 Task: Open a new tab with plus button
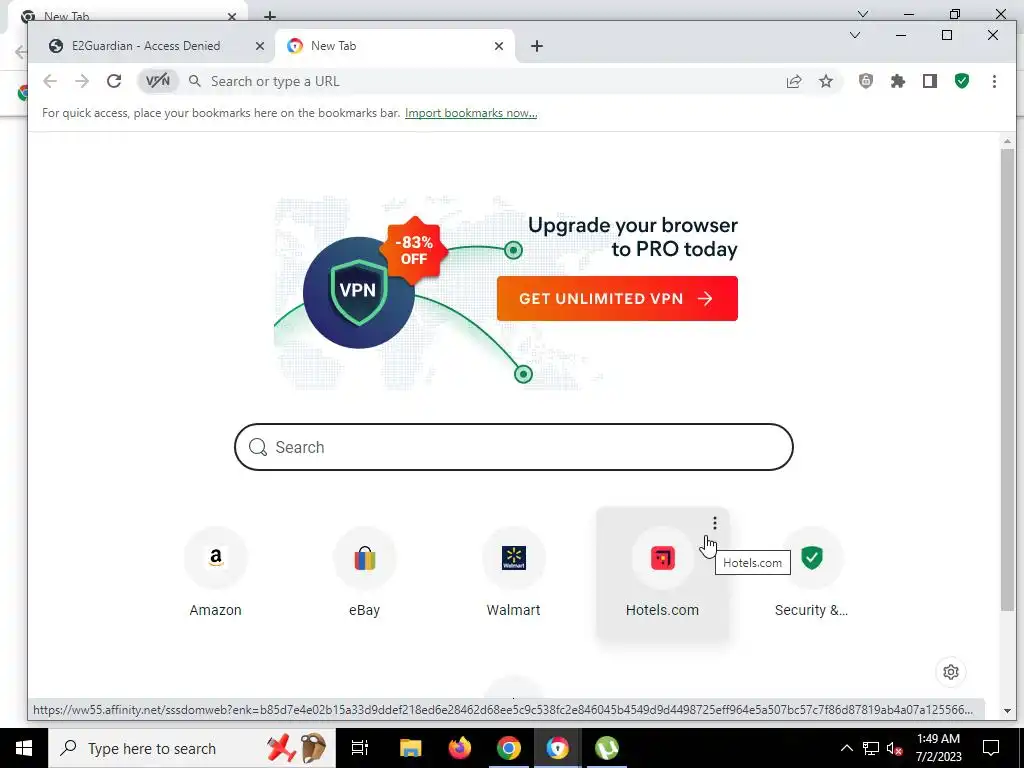click(x=537, y=46)
